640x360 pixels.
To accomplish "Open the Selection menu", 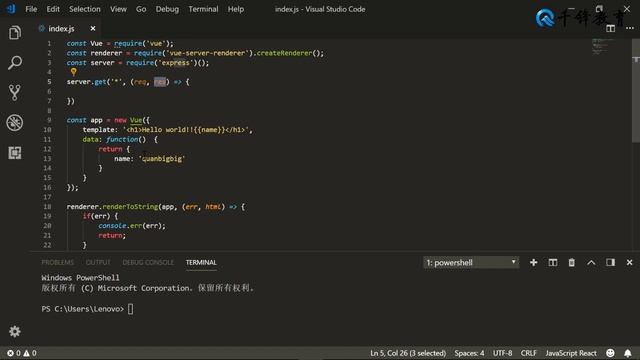I will (x=84, y=9).
